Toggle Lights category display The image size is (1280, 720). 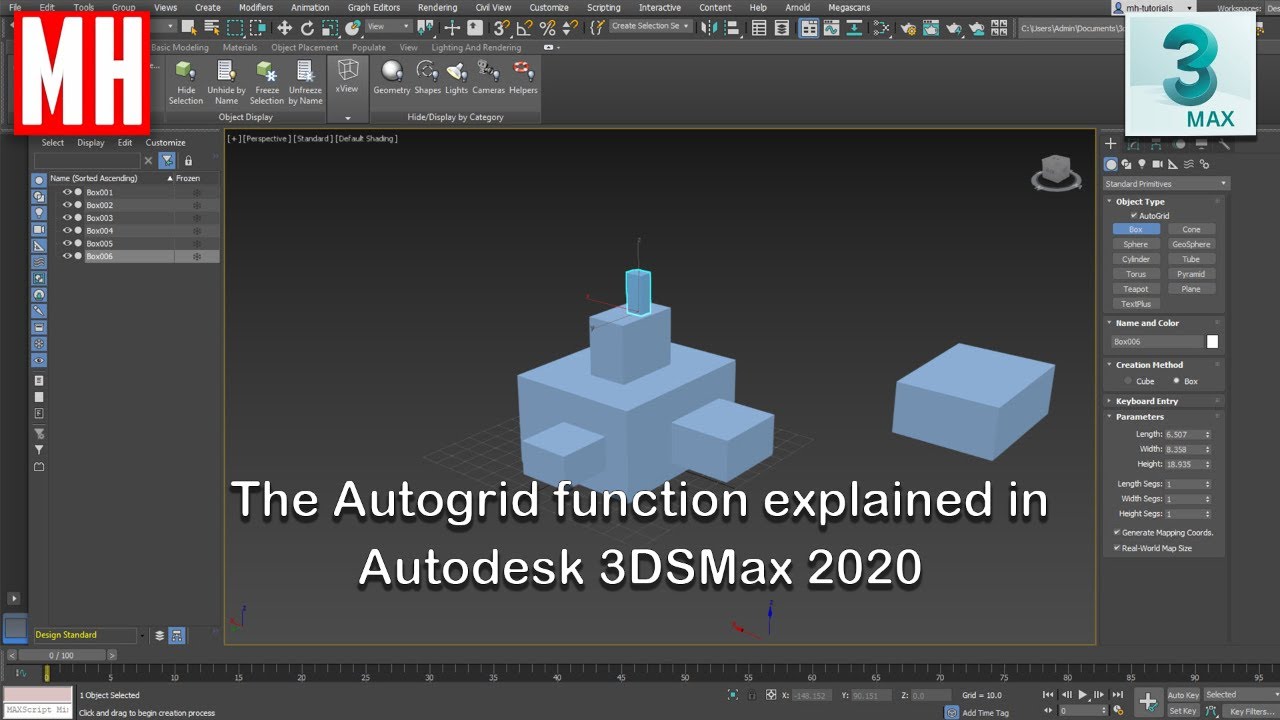coord(456,77)
